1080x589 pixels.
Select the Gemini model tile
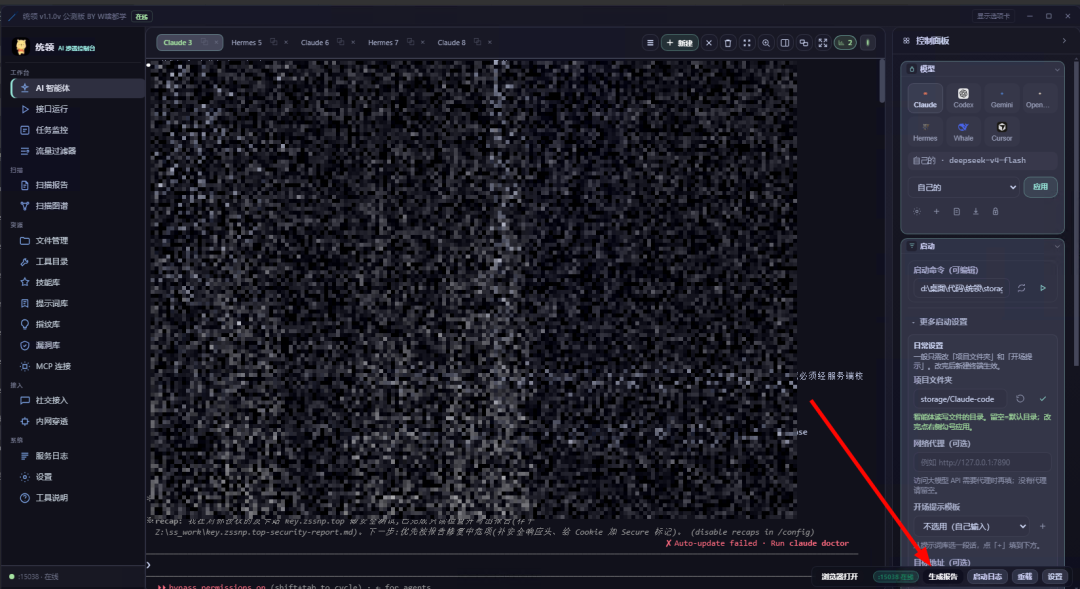coord(1001,98)
